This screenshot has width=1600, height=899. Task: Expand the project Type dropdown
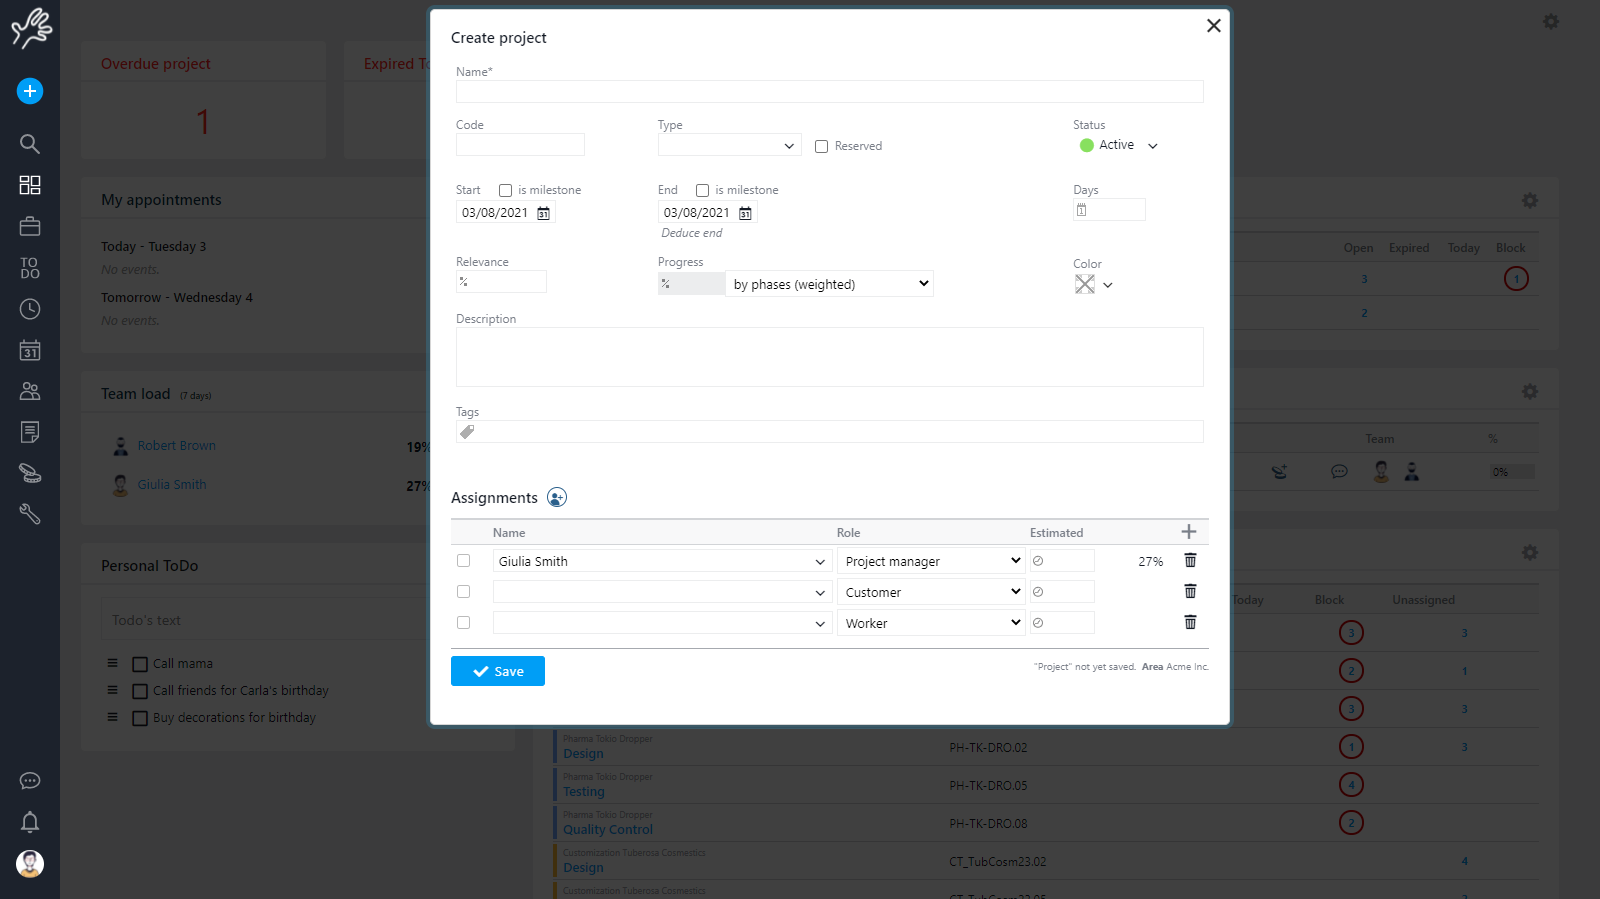point(729,146)
